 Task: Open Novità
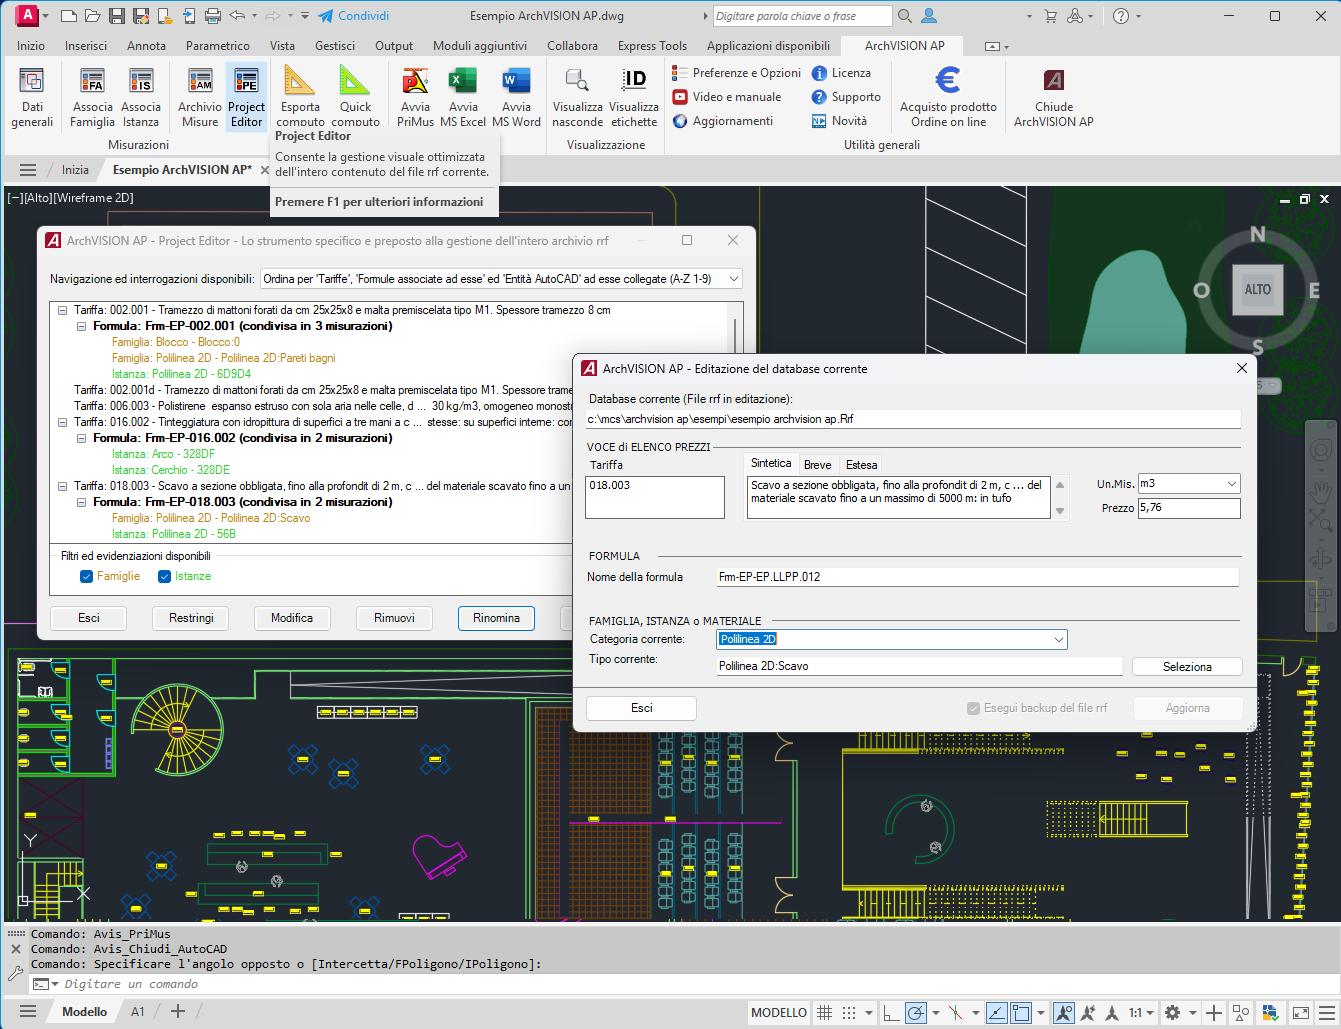[x=839, y=121]
